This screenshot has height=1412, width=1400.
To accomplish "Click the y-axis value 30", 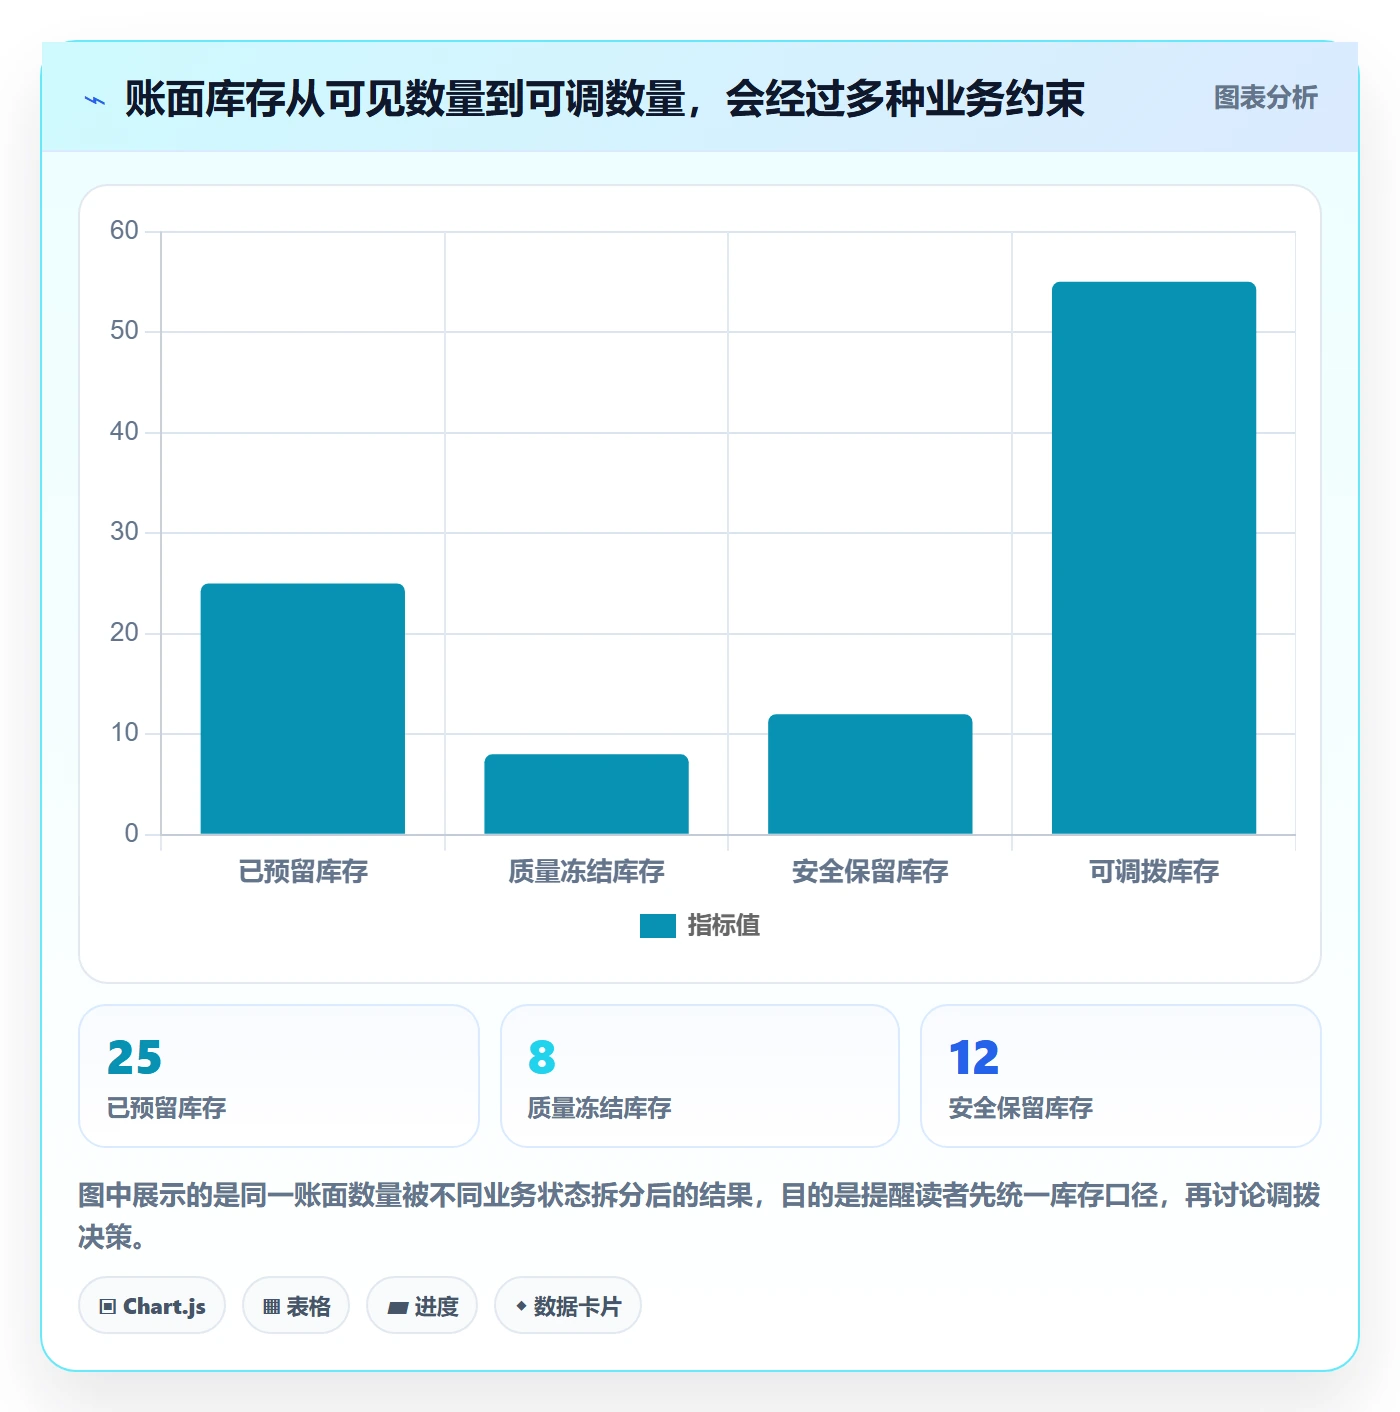I will click(124, 532).
